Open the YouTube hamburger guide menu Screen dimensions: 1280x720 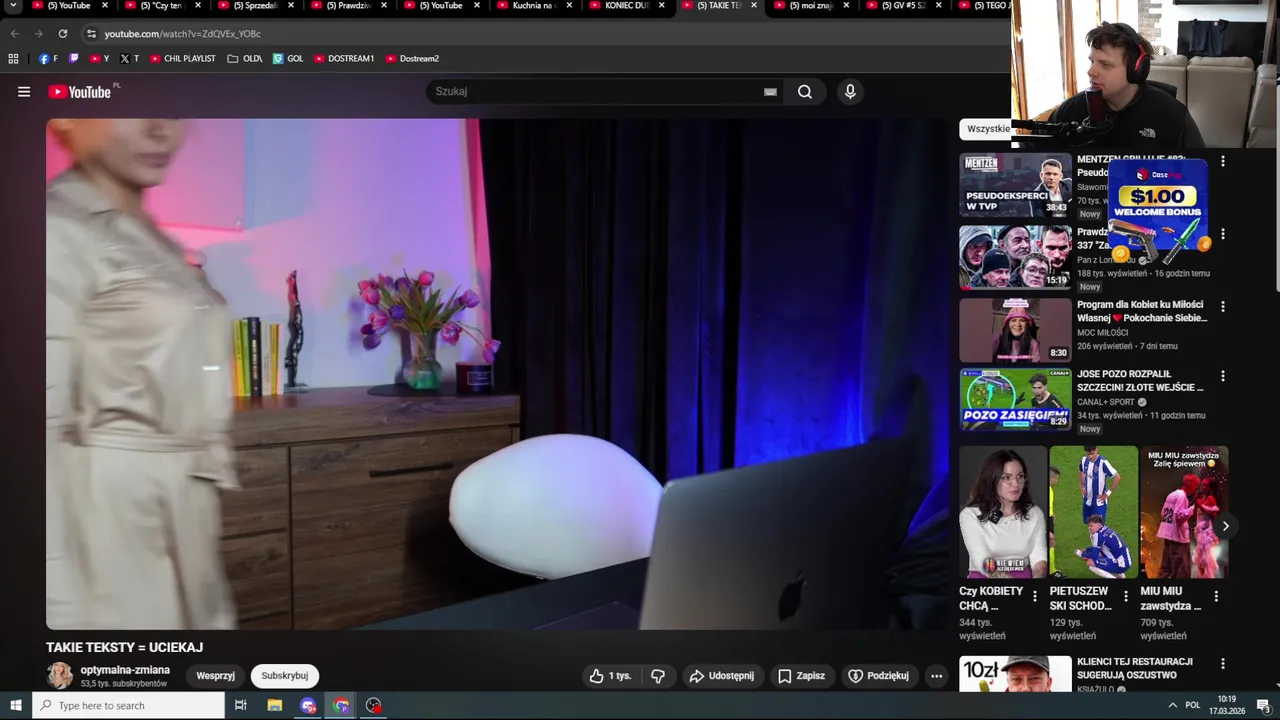pos(24,92)
